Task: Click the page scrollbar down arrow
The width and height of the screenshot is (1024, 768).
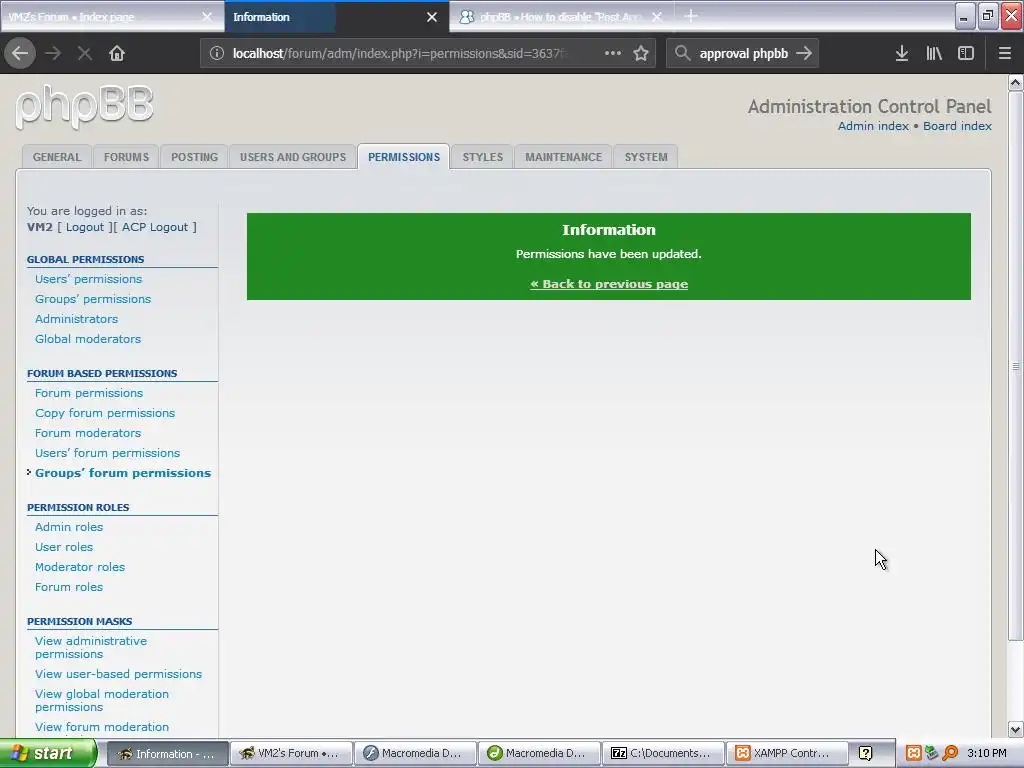Action: [1015, 729]
